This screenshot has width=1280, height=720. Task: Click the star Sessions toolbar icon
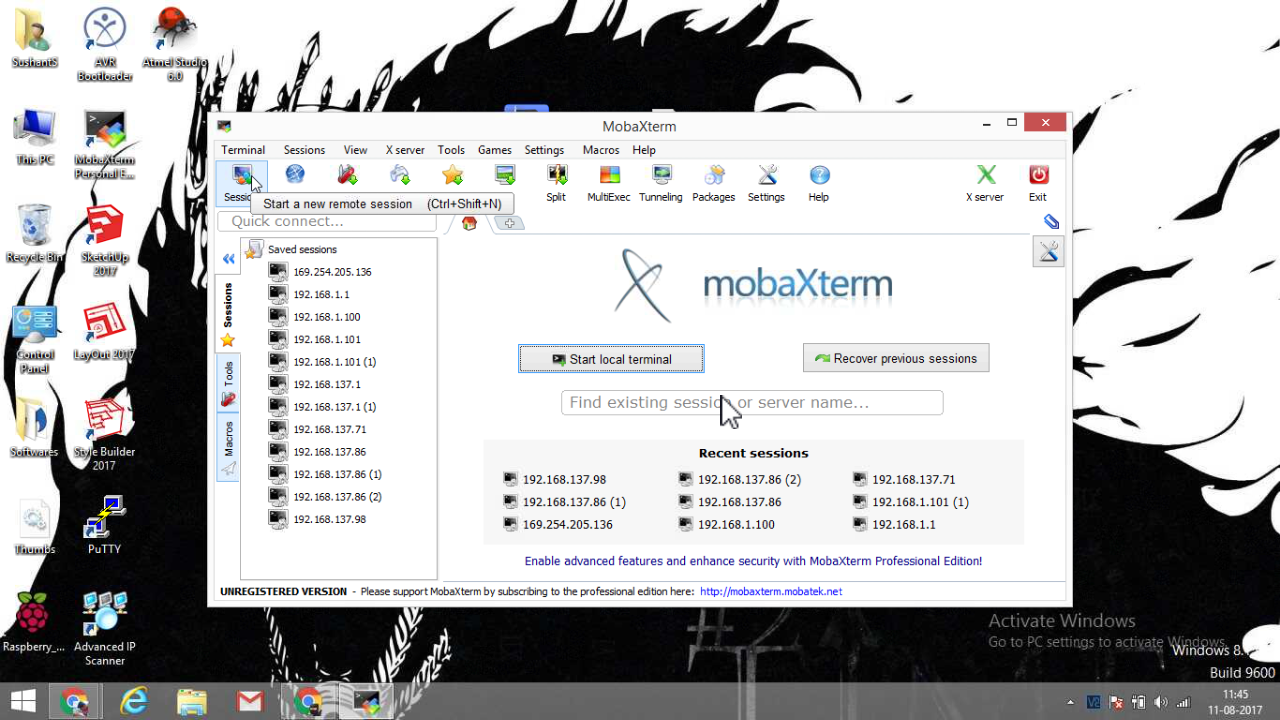point(453,175)
